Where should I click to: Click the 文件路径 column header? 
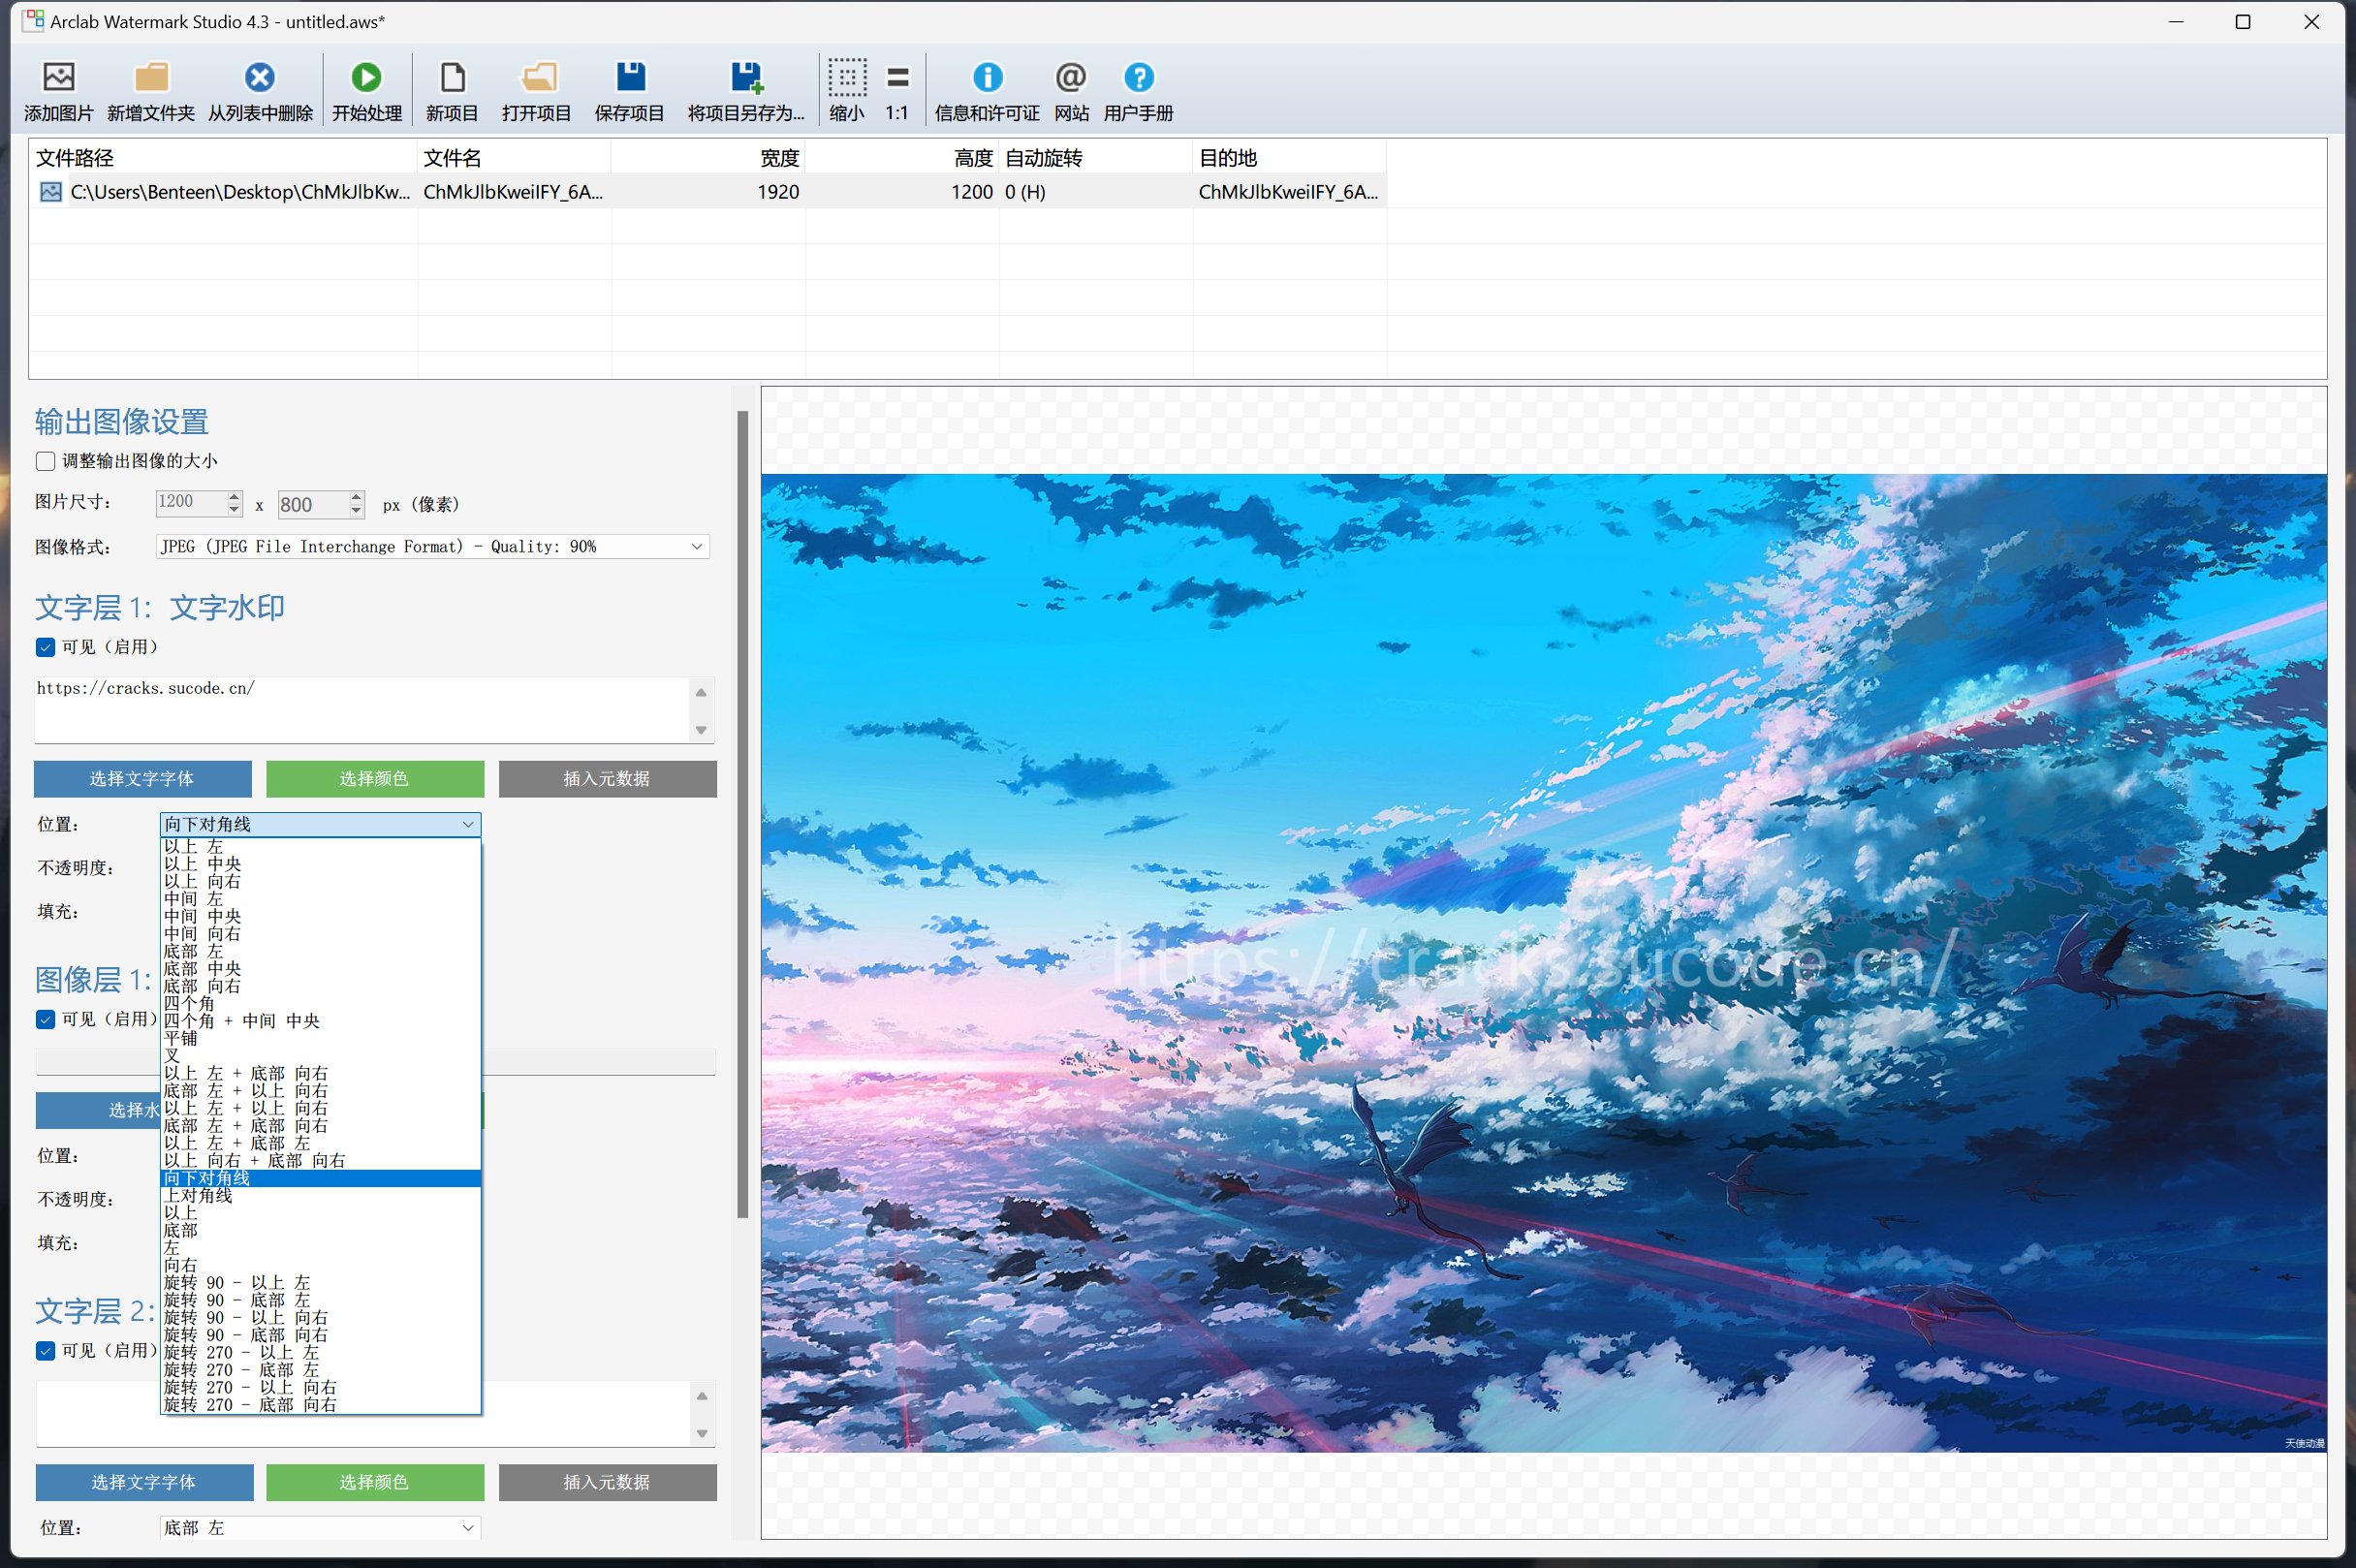tap(223, 158)
